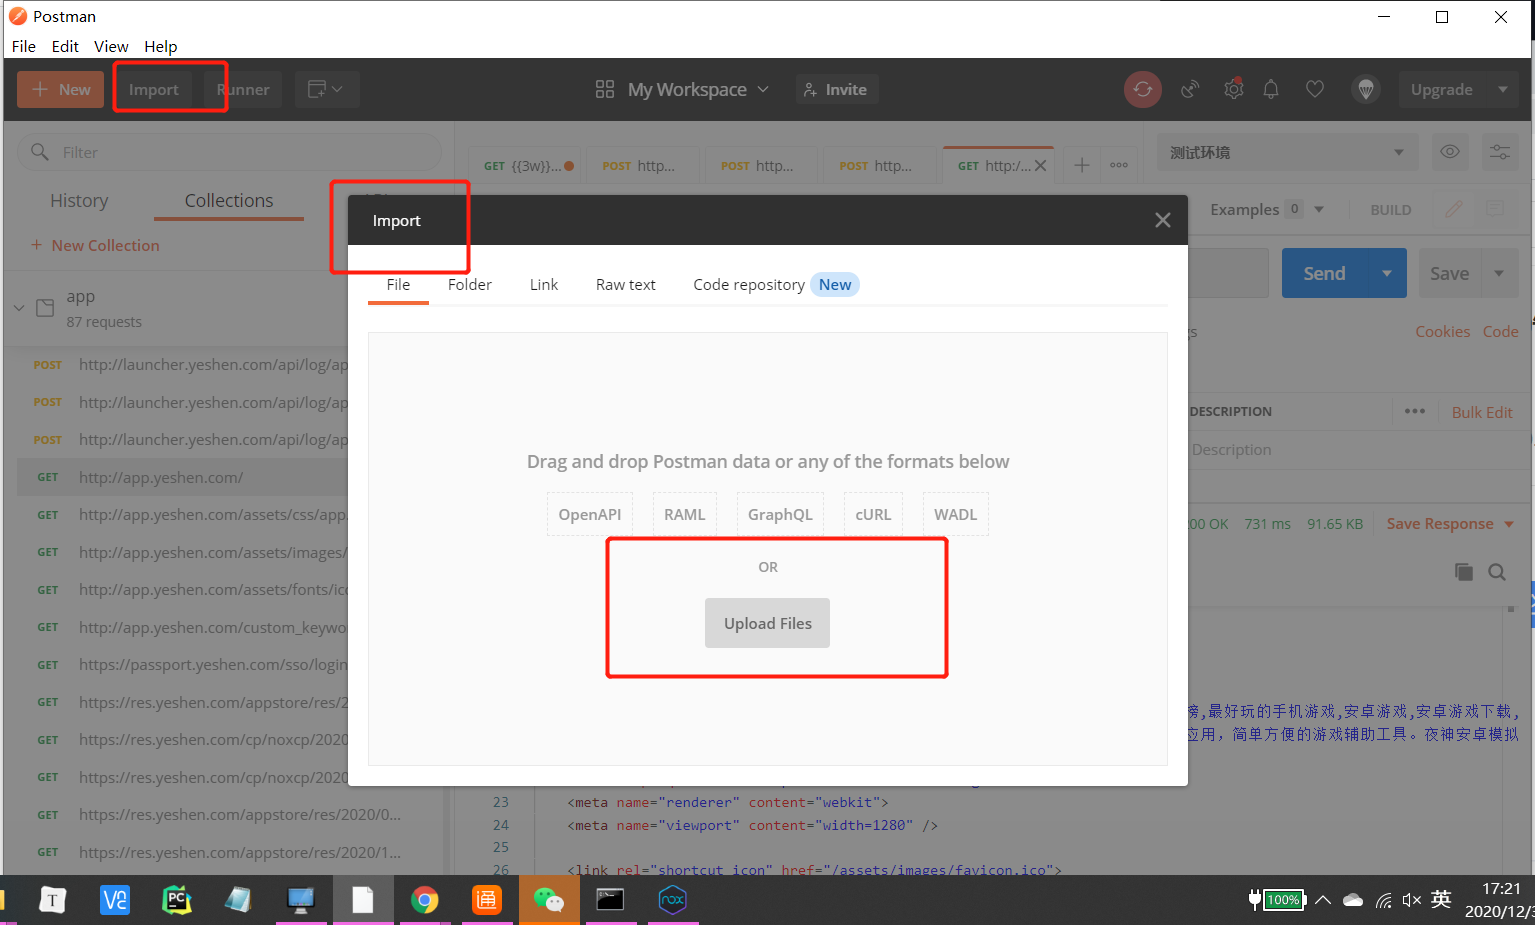Switch to the Folder import tab
The height and width of the screenshot is (925, 1535).
pyautogui.click(x=470, y=284)
